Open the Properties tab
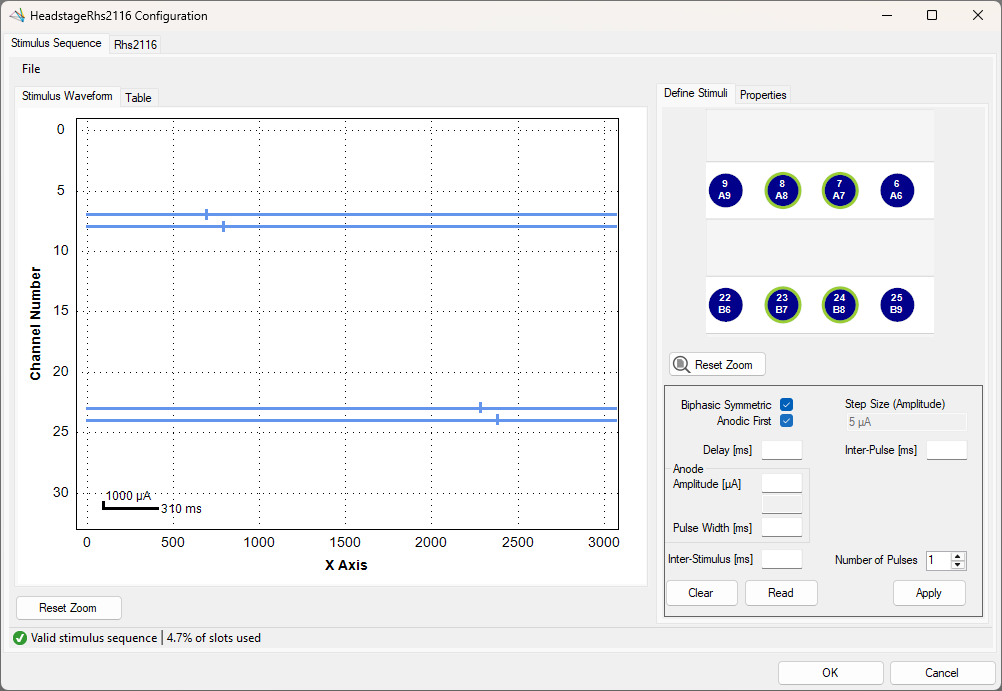This screenshot has height=691, width=1002. pos(763,95)
